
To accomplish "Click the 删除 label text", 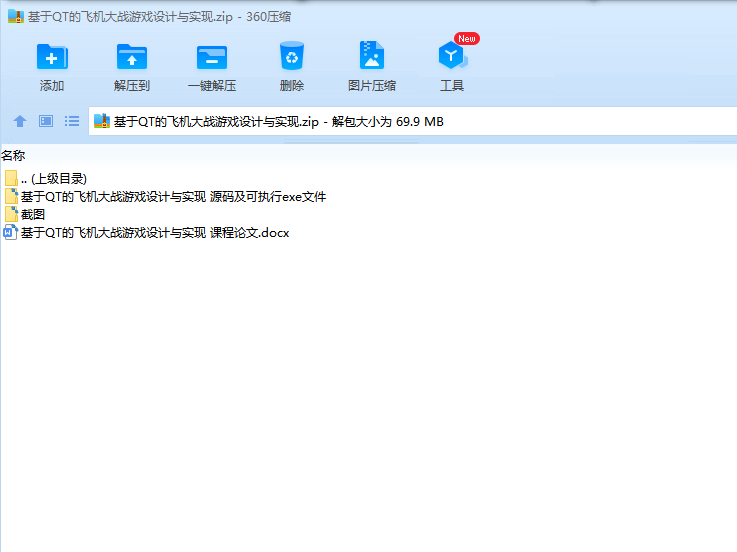I will [x=292, y=86].
